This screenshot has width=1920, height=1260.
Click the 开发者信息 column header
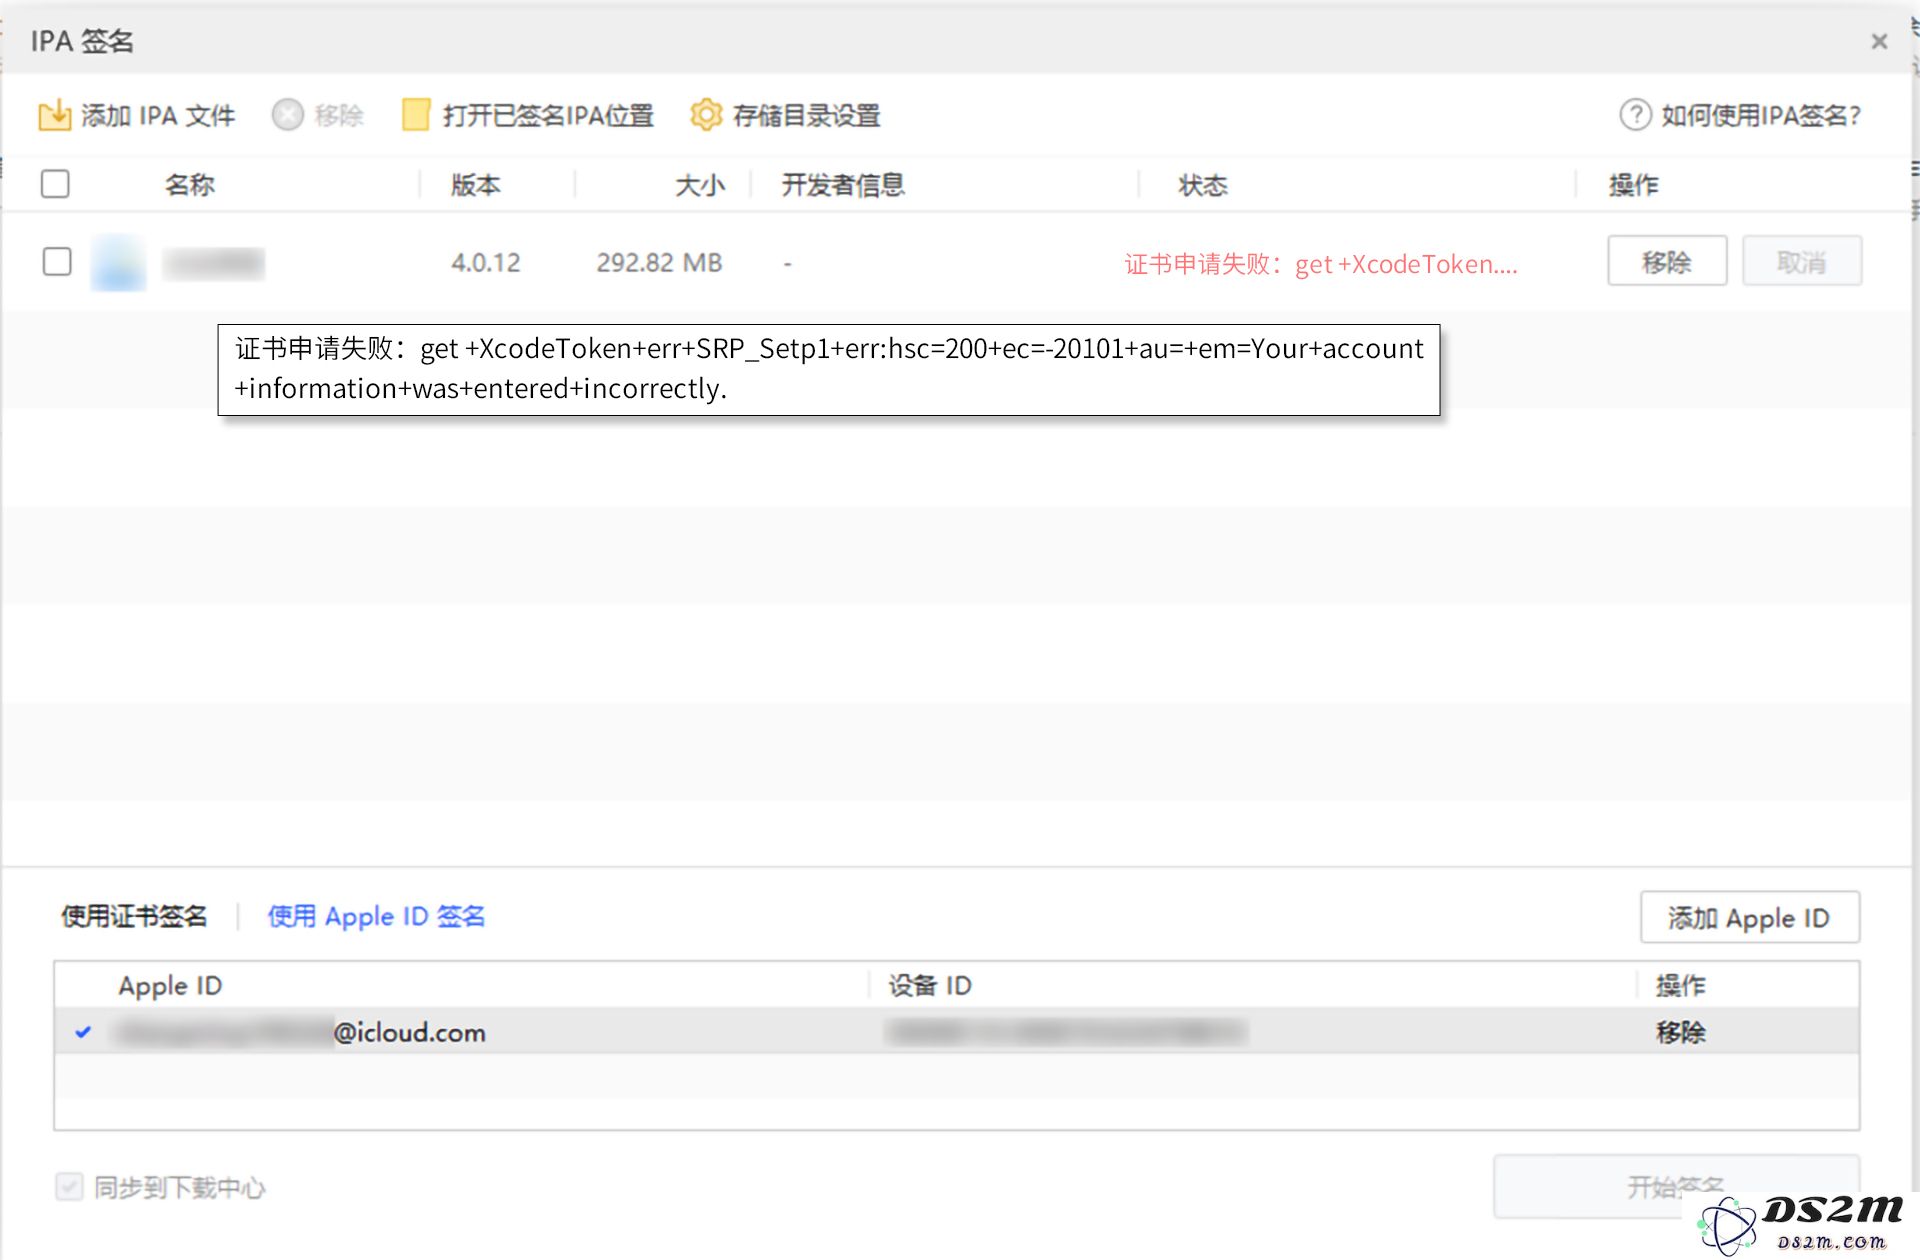[x=843, y=185]
